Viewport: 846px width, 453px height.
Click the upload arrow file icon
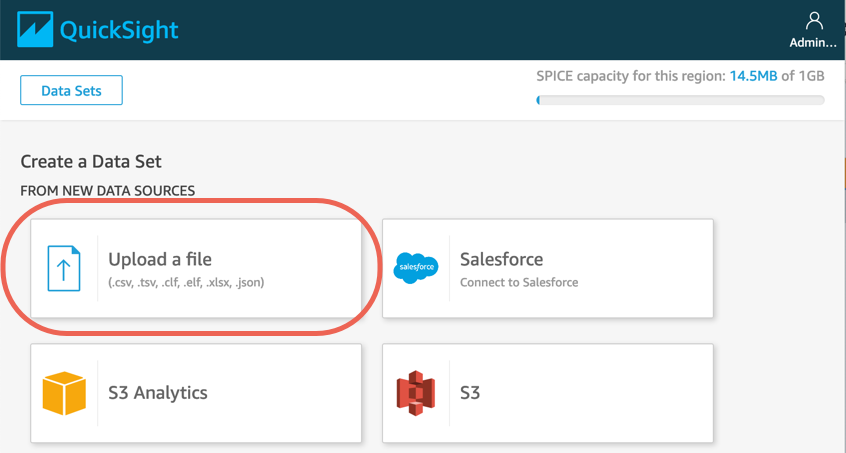[64, 268]
